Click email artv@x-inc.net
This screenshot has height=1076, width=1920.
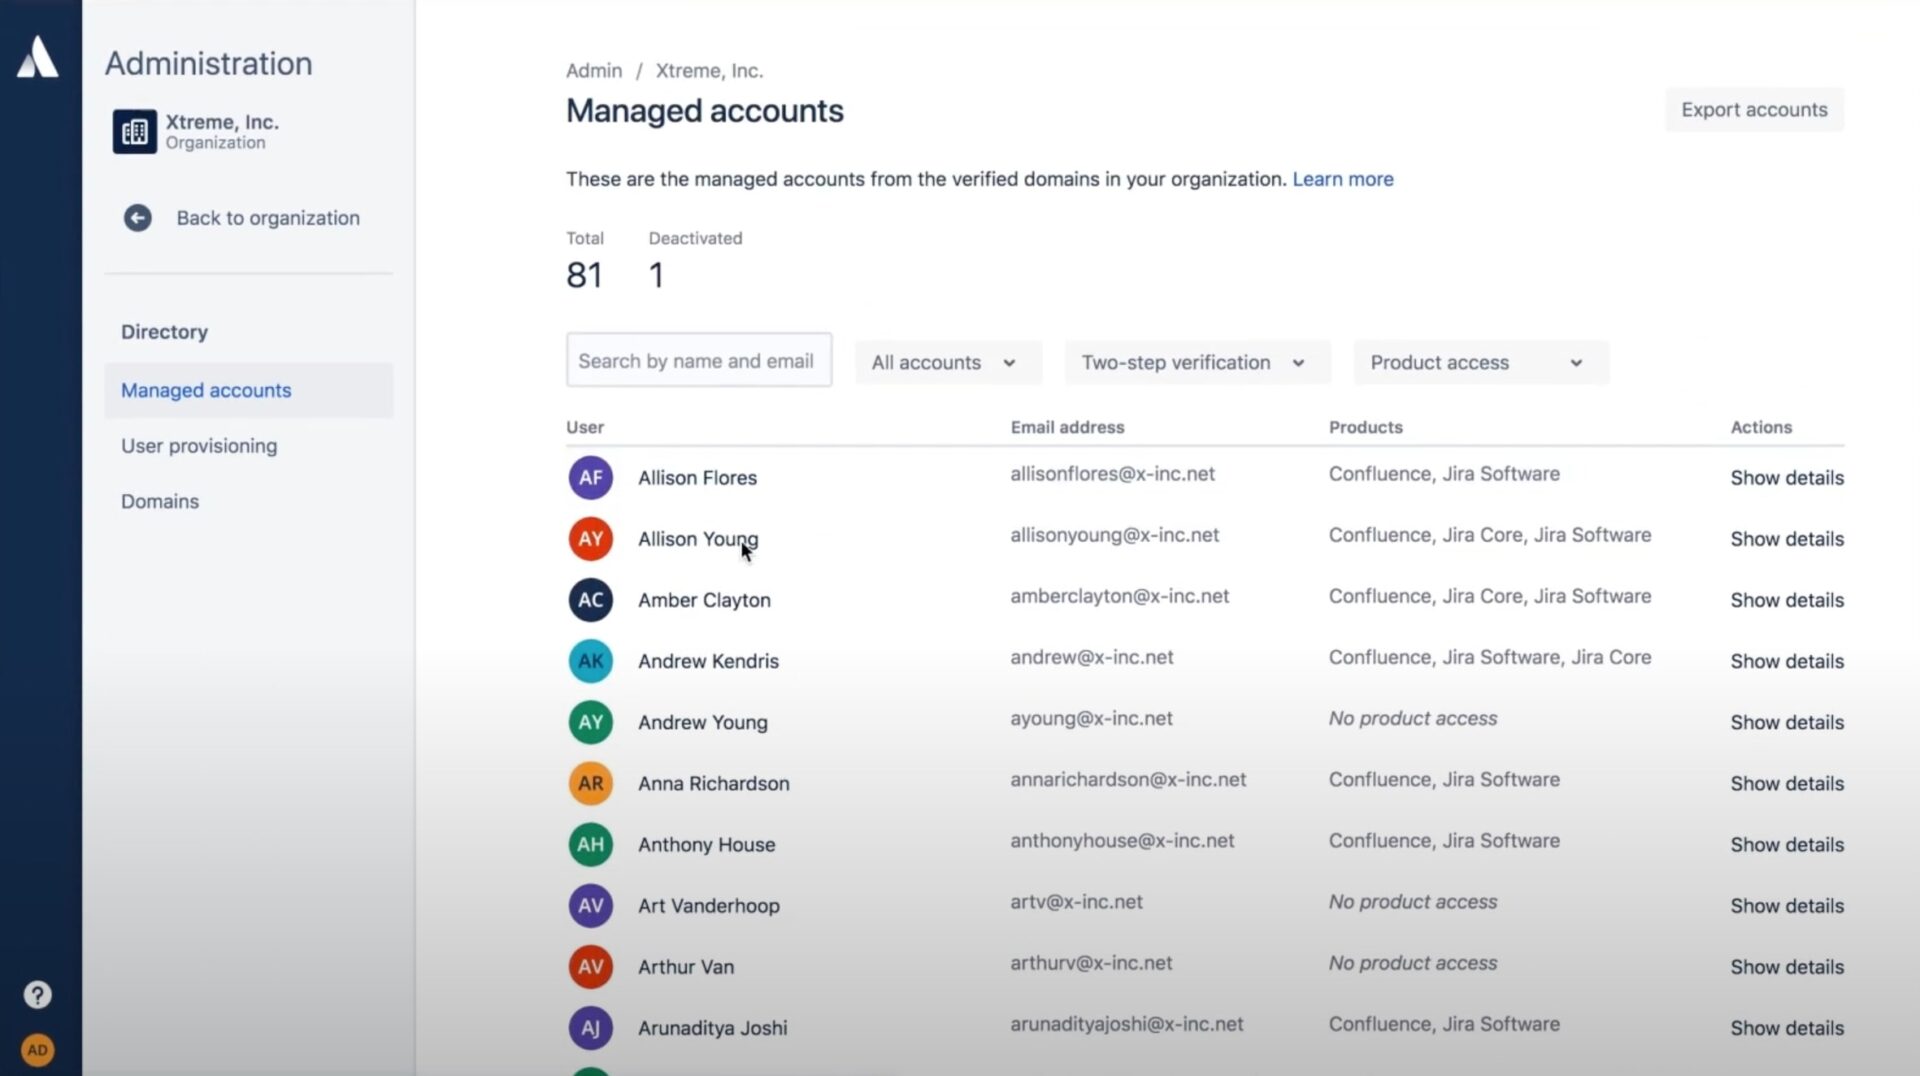coord(1076,901)
